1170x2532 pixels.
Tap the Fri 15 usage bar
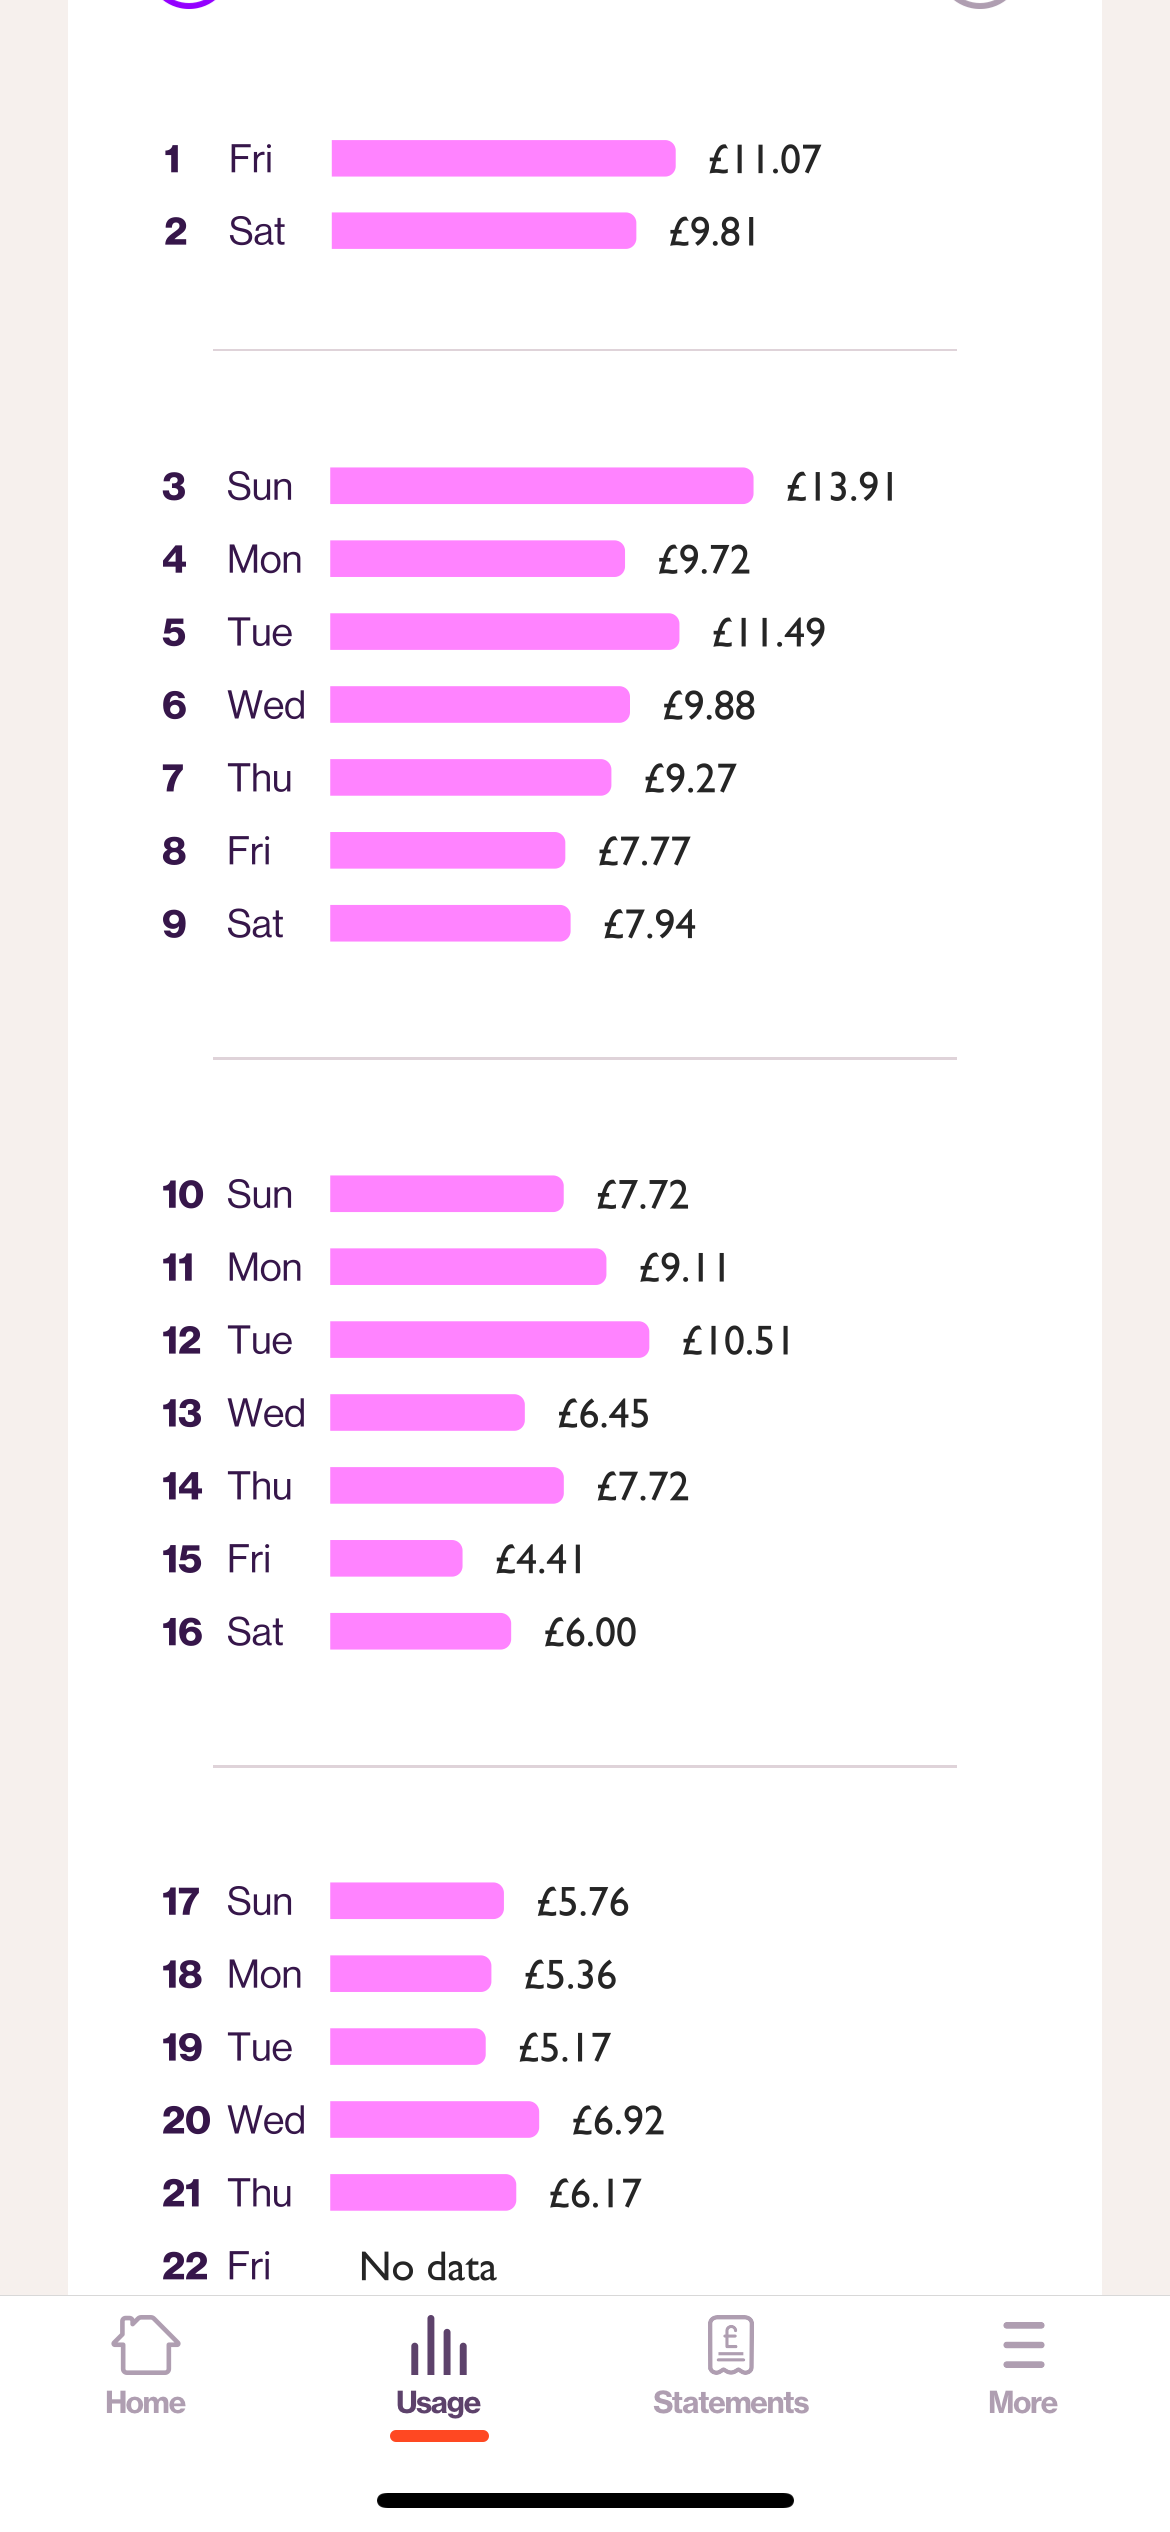(396, 1558)
